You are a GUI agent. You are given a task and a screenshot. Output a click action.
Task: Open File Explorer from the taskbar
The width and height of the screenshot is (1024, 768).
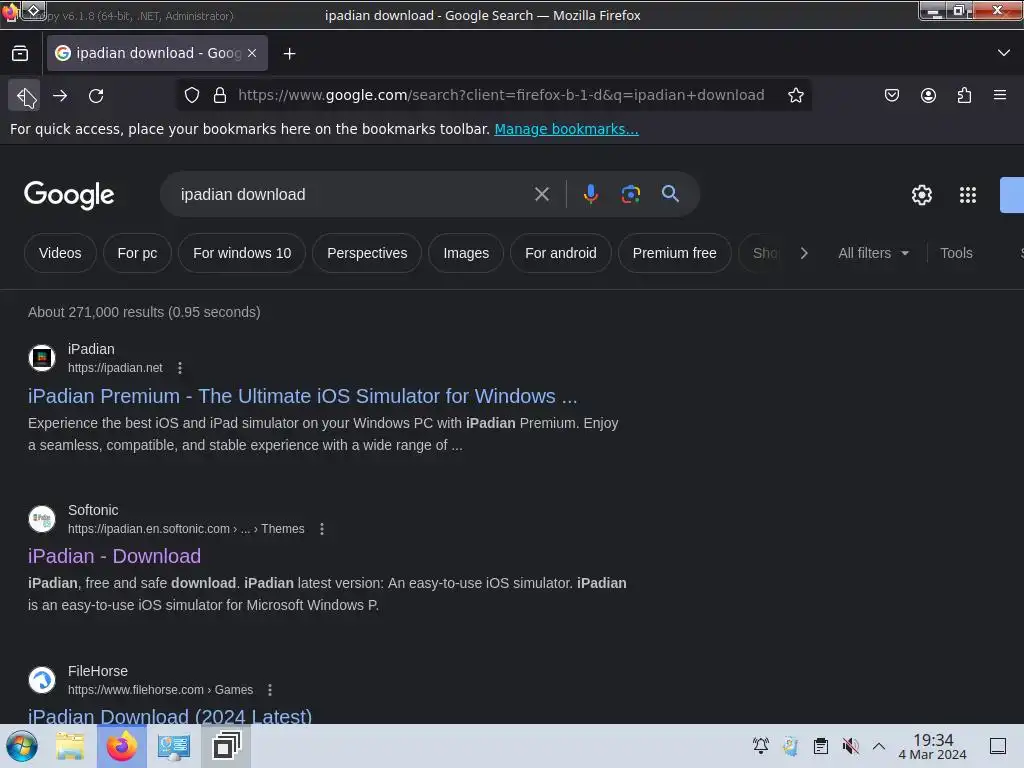point(70,746)
